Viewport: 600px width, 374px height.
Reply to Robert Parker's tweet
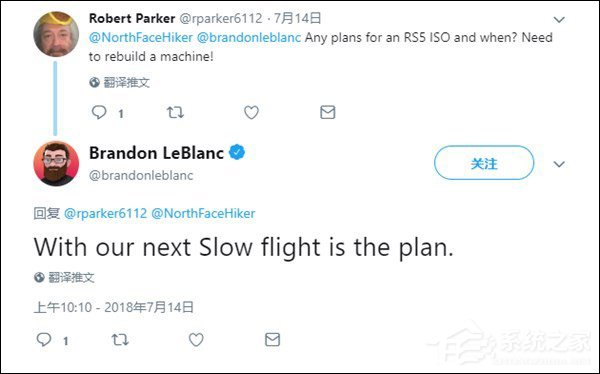[x=99, y=113]
